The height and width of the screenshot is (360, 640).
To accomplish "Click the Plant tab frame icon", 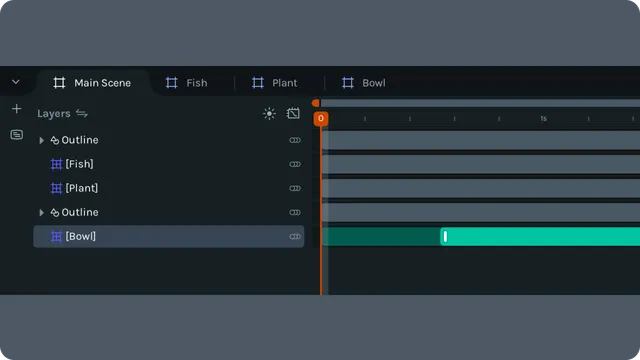I will click(x=258, y=83).
